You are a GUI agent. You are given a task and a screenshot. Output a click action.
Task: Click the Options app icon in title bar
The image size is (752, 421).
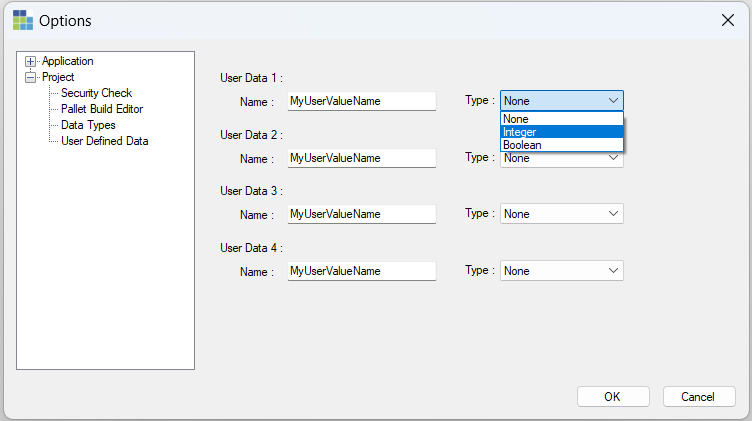22,20
